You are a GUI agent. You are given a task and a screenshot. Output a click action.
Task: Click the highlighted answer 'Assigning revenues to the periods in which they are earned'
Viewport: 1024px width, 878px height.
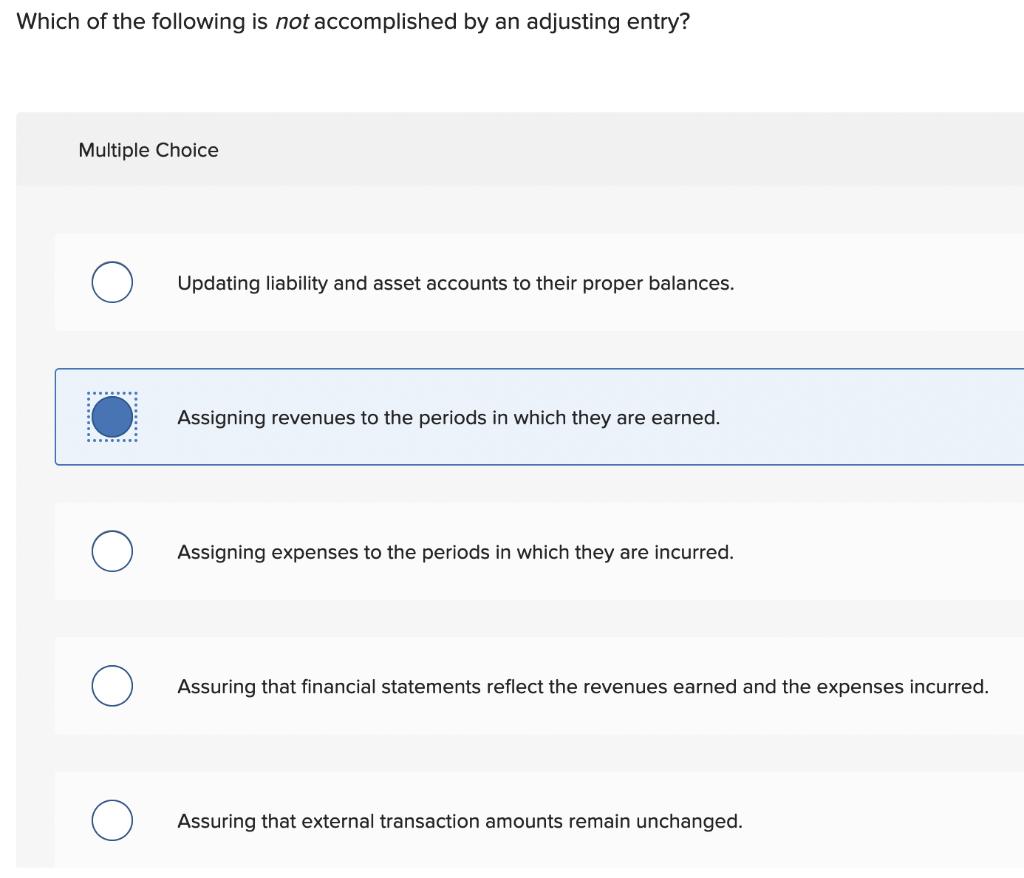[x=448, y=417]
